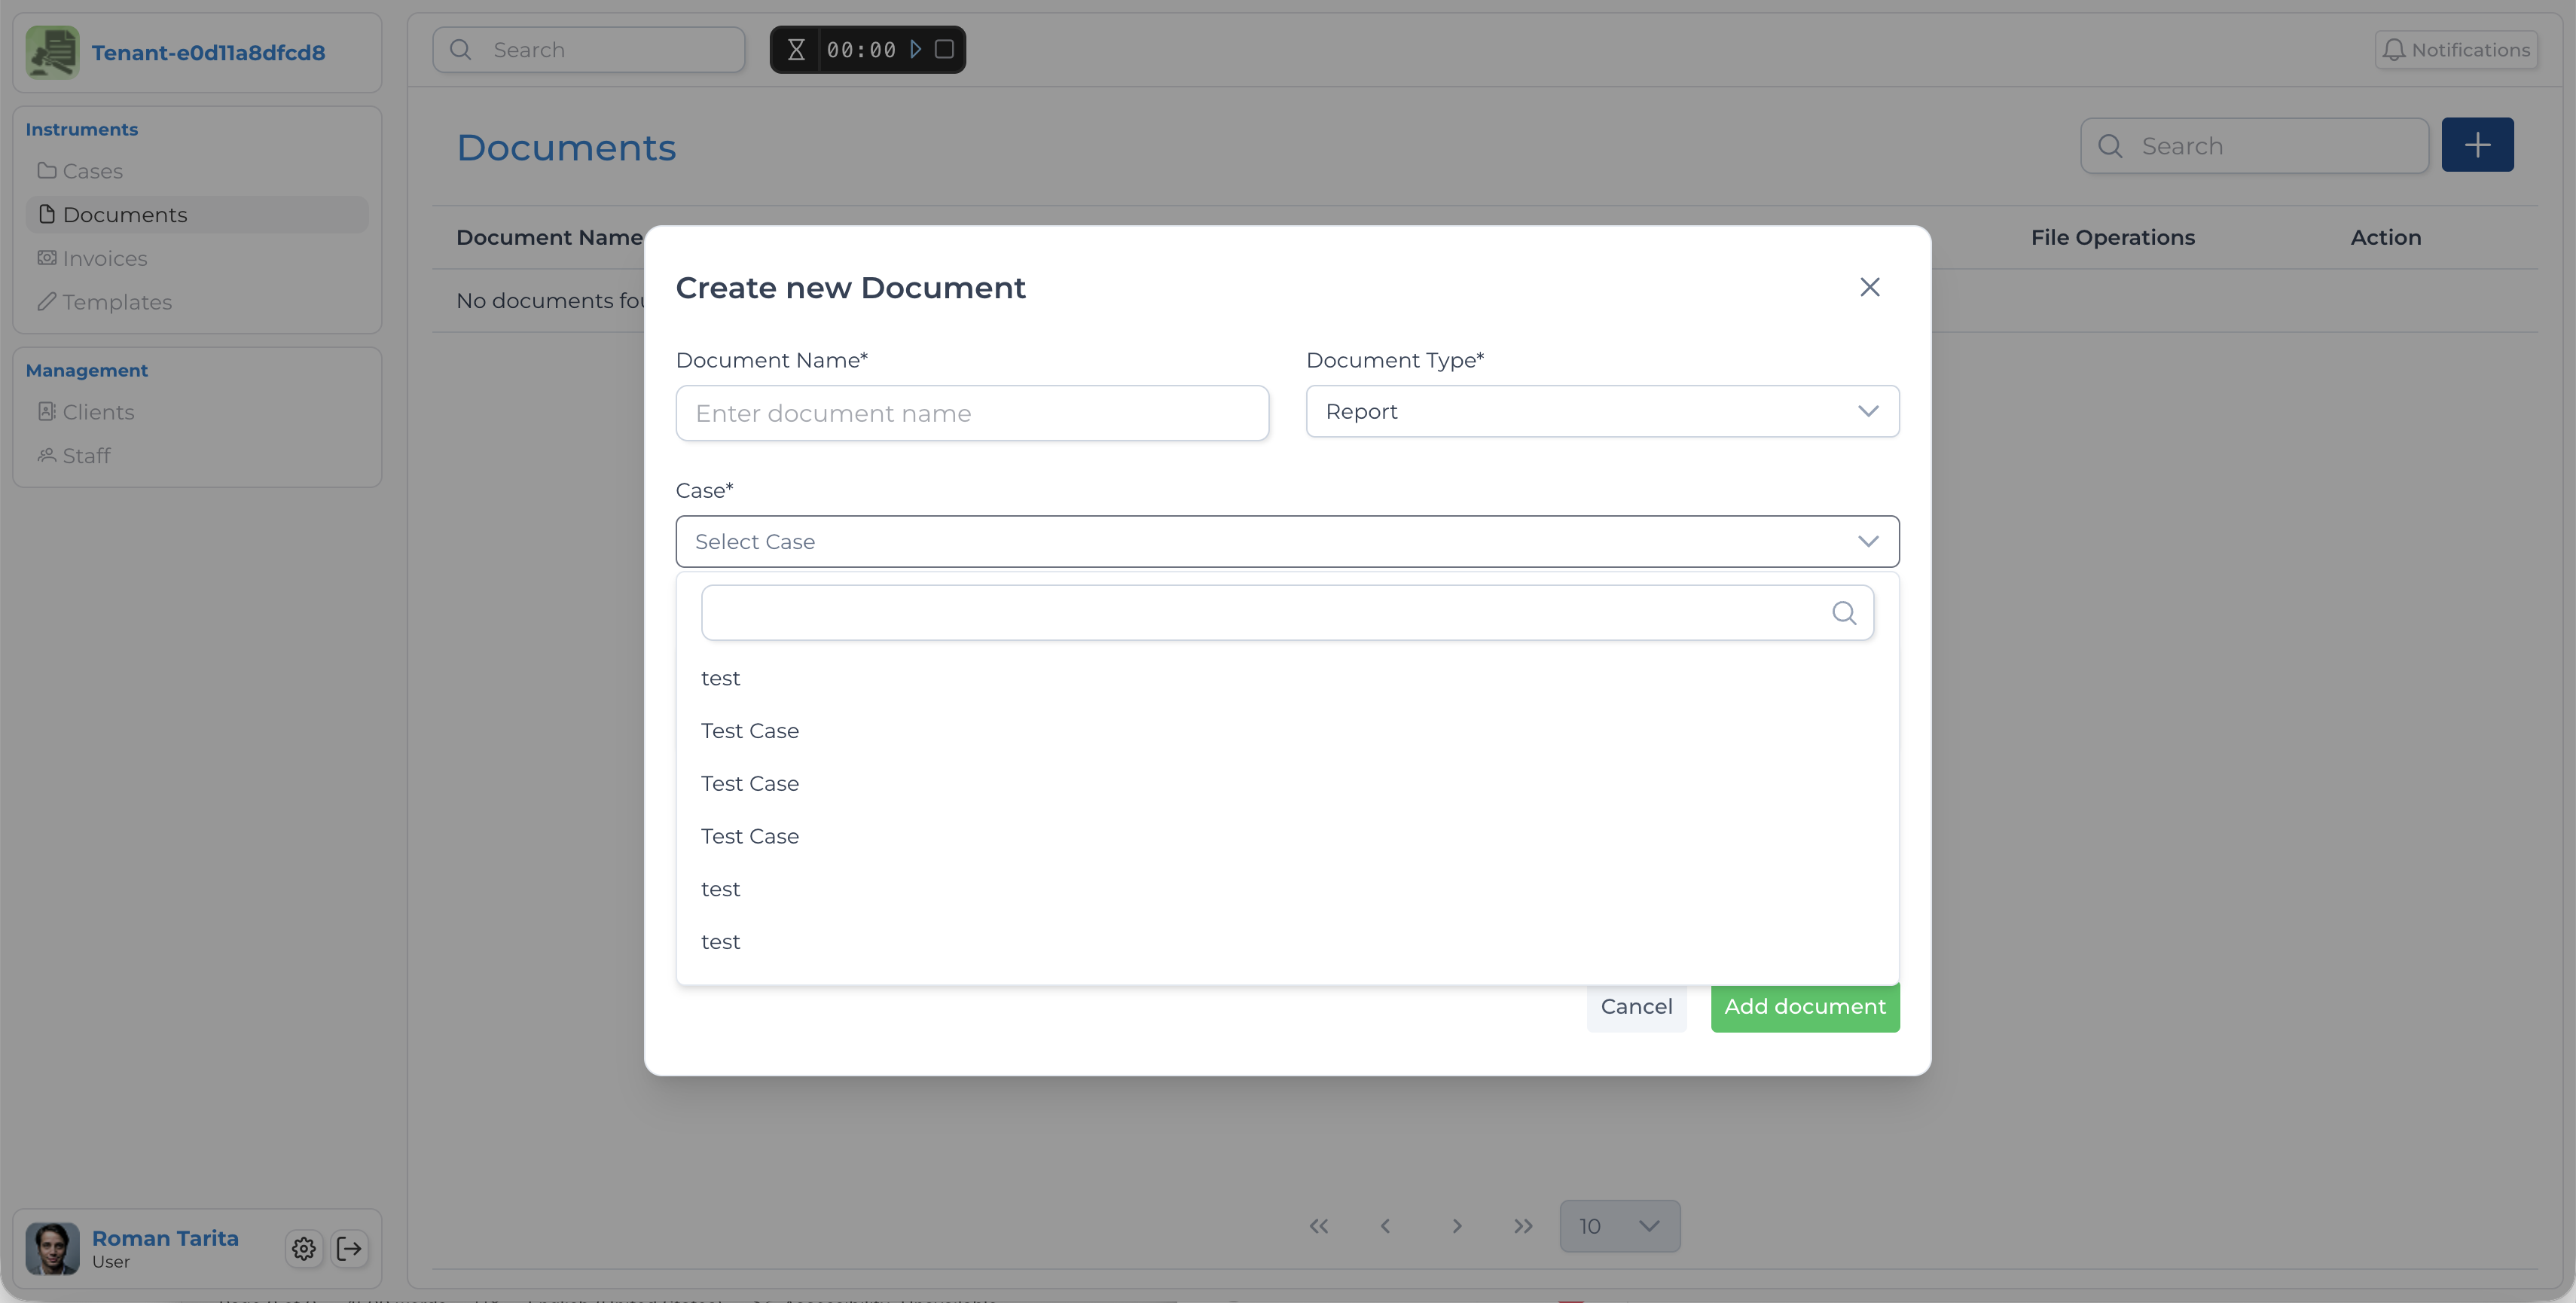This screenshot has height=1303, width=2576.
Task: Click the timer play icon
Action: click(x=915, y=49)
